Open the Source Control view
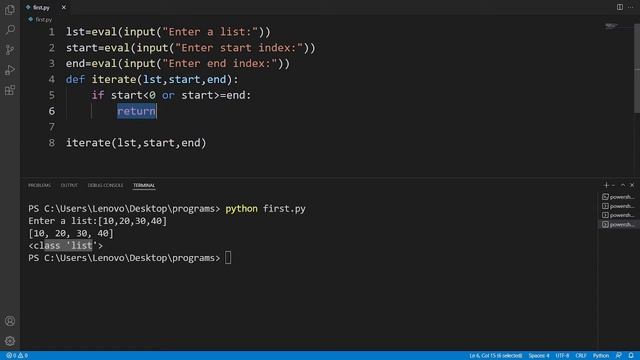The image size is (640, 360). [x=10, y=50]
